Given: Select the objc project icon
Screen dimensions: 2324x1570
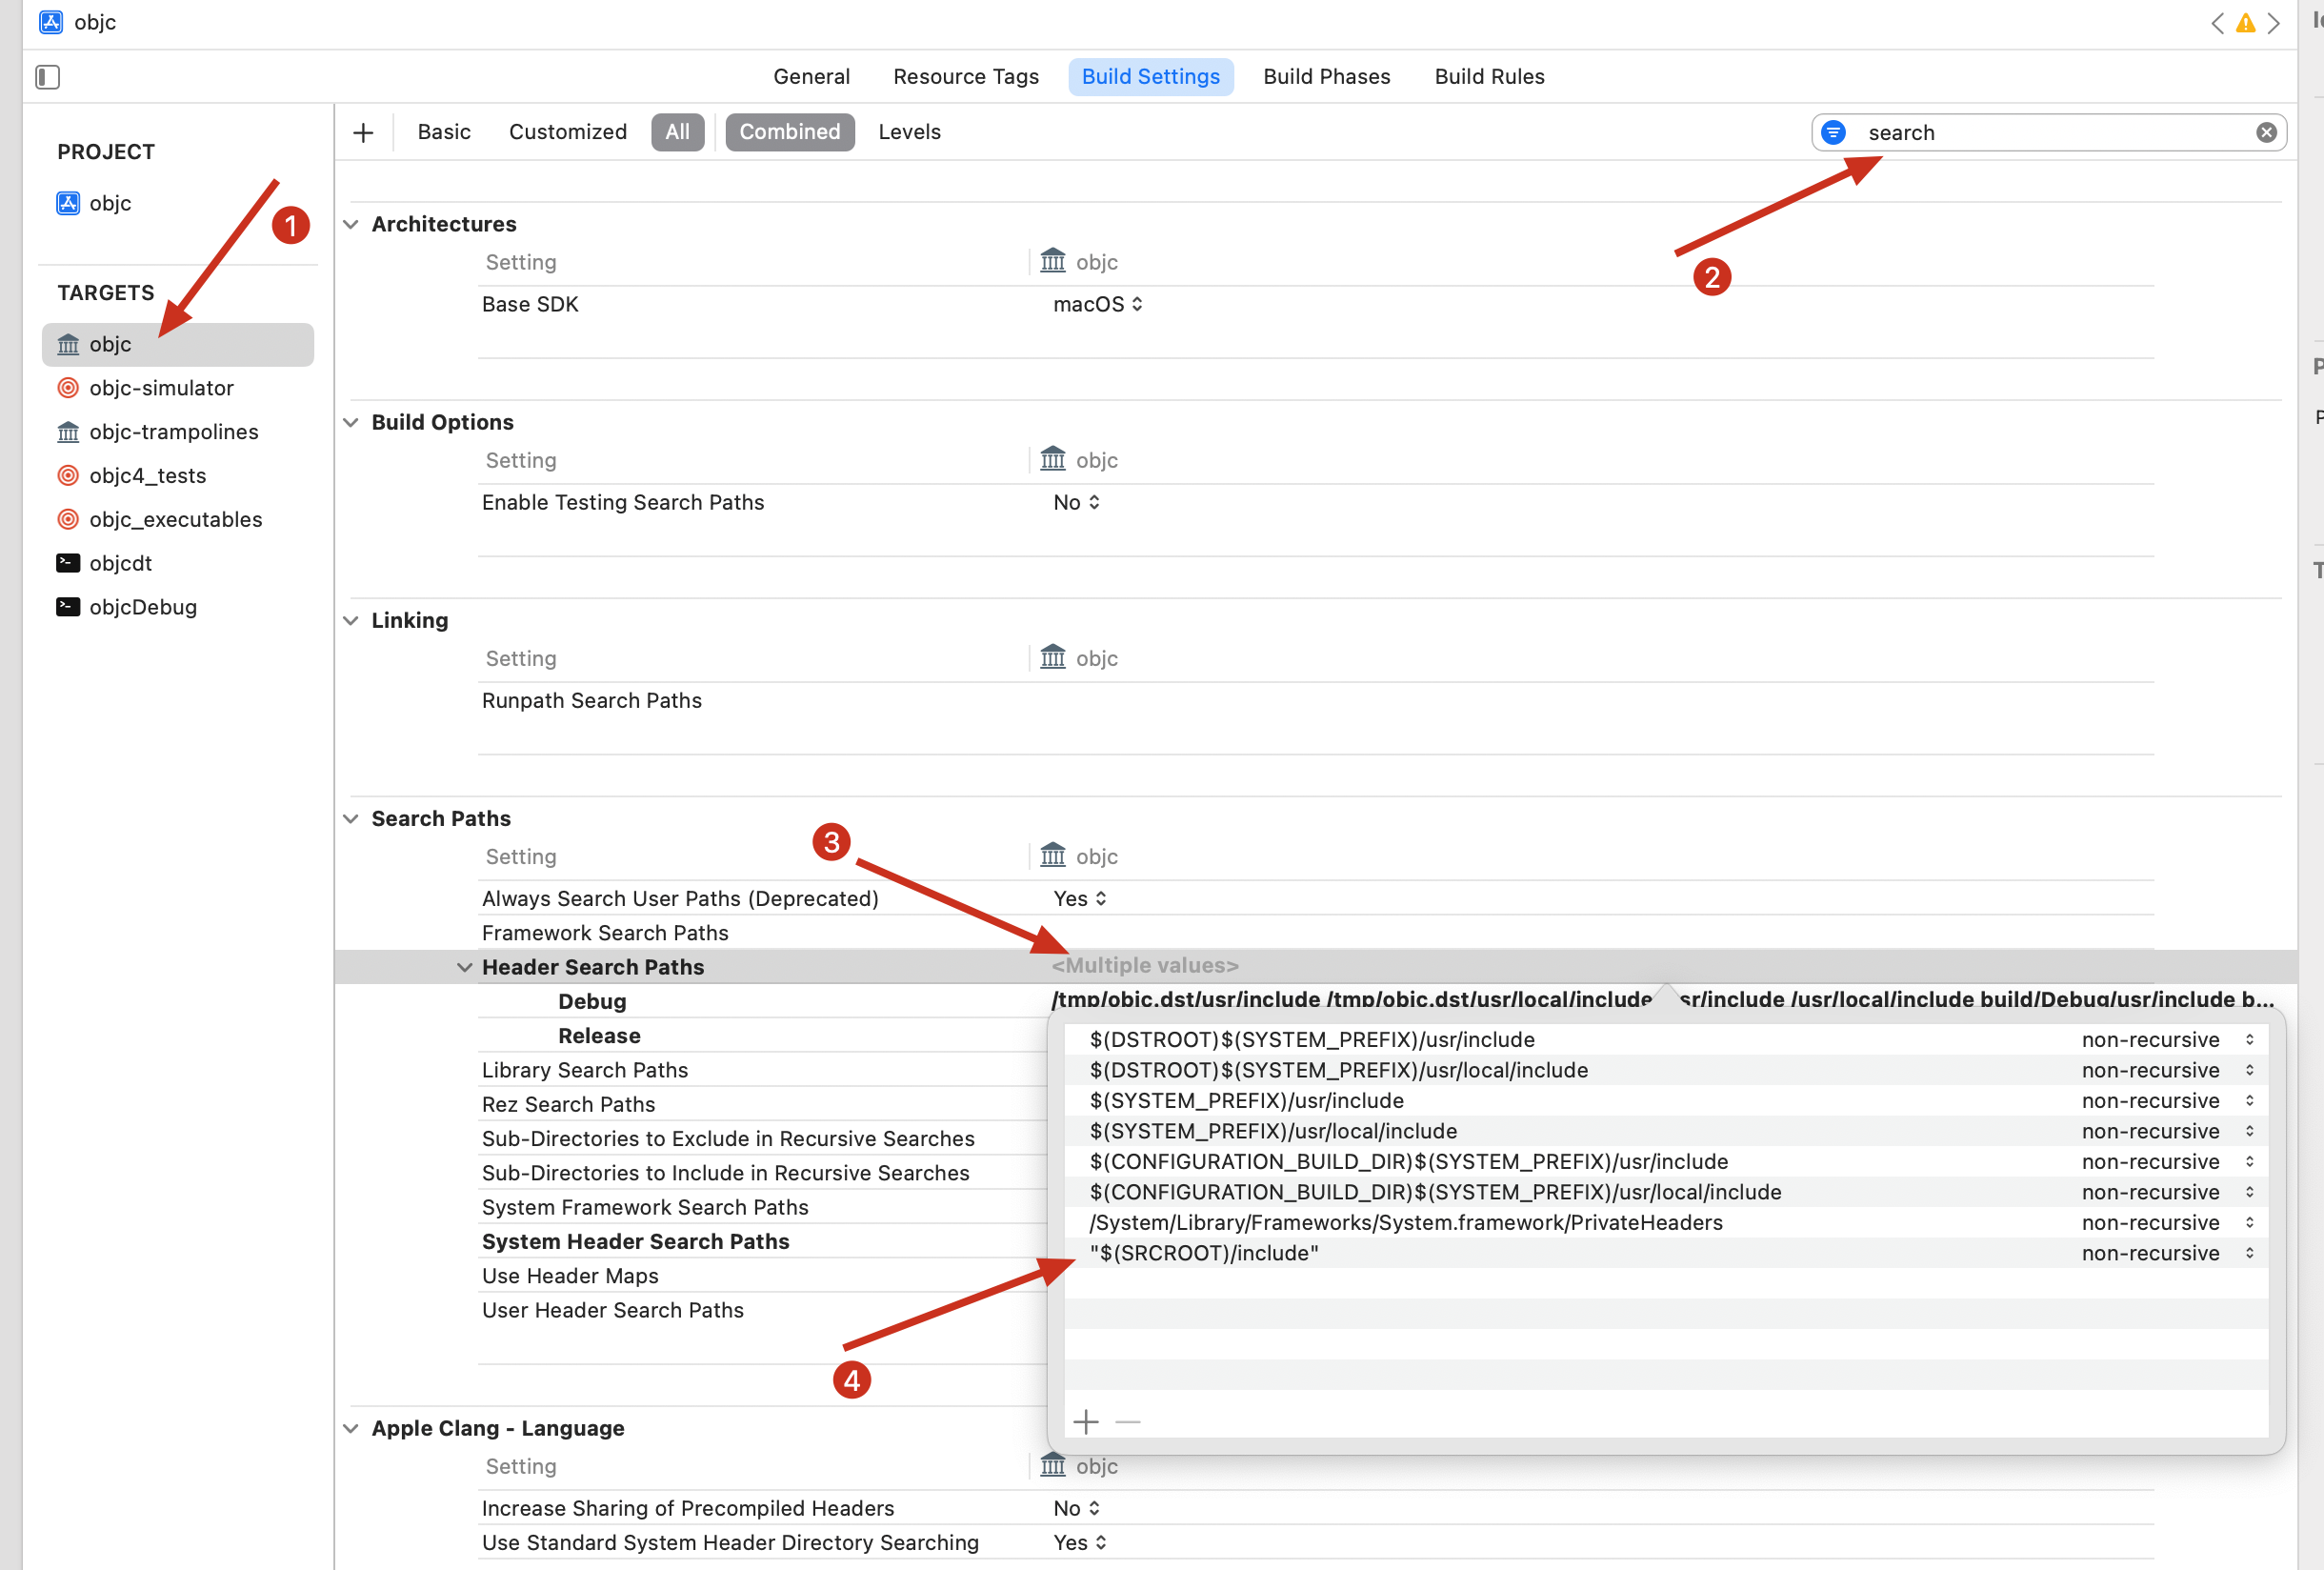Looking at the screenshot, I should [x=68, y=203].
